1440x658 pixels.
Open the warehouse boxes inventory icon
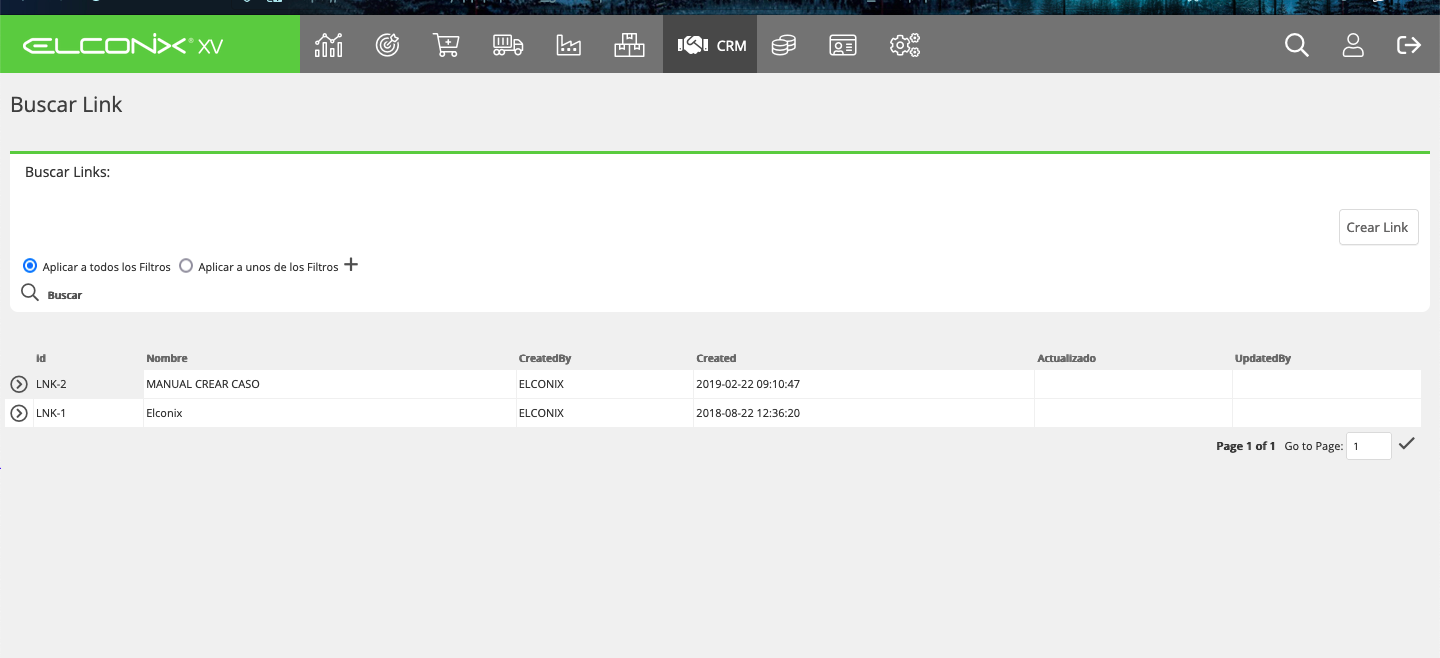click(x=629, y=45)
